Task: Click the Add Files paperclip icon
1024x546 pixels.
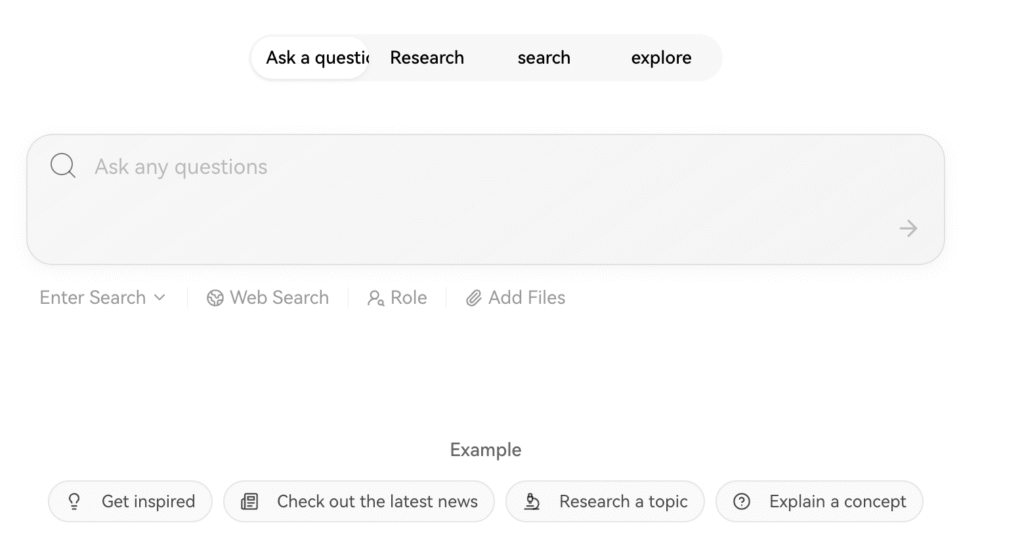Action: [474, 298]
